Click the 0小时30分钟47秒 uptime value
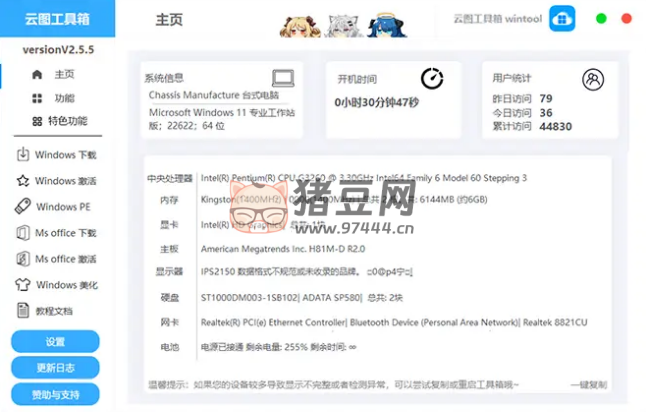646x412 pixels. click(377, 102)
